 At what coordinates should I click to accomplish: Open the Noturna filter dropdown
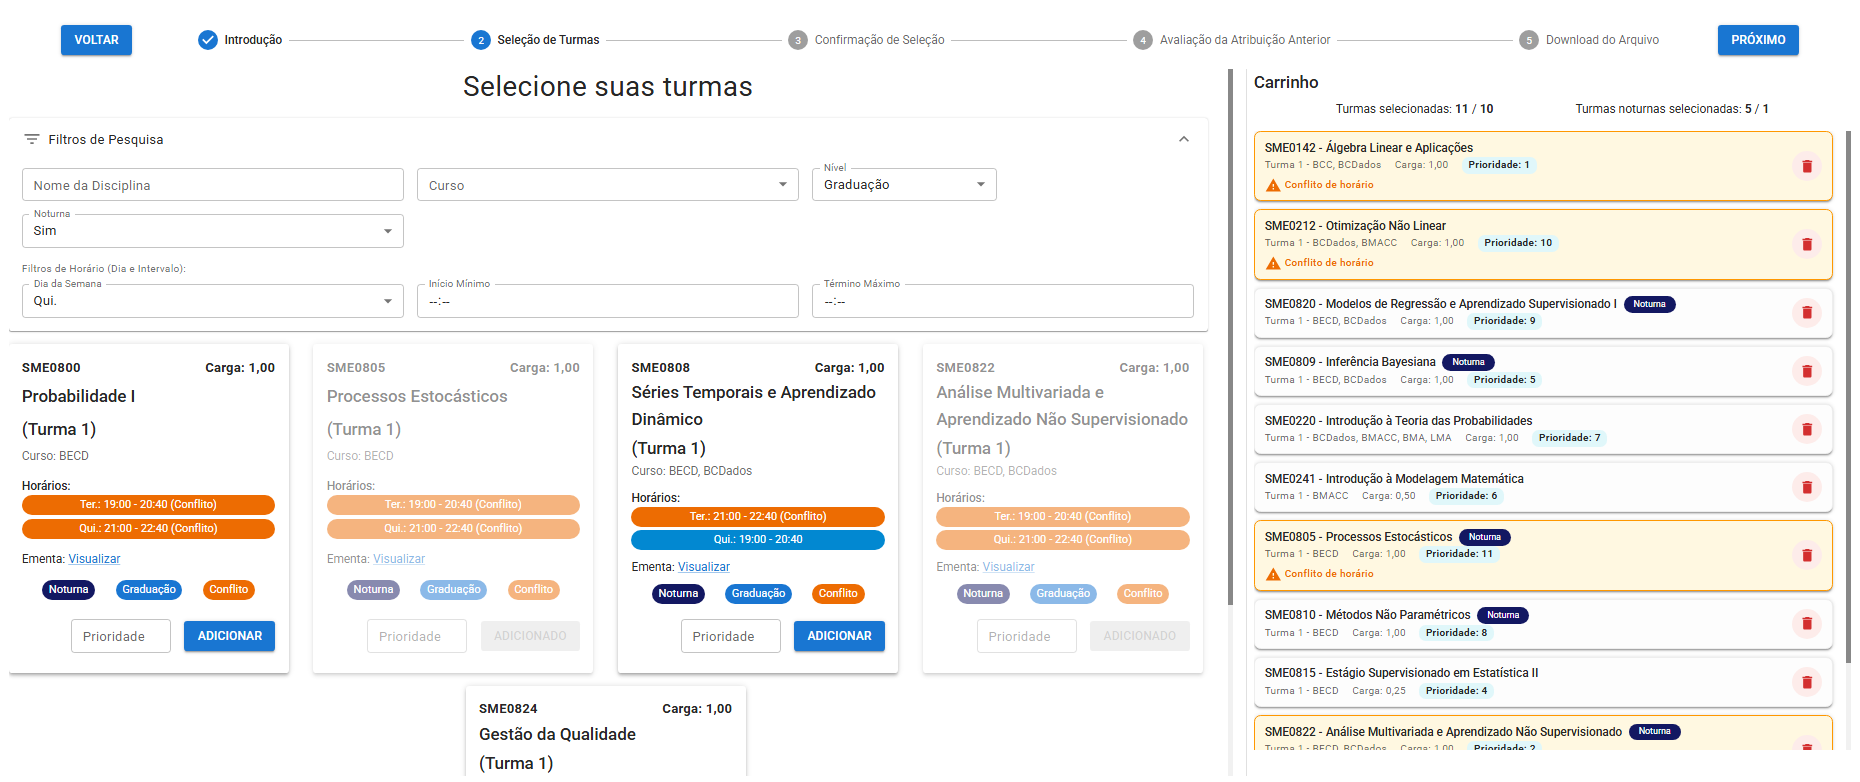(212, 231)
